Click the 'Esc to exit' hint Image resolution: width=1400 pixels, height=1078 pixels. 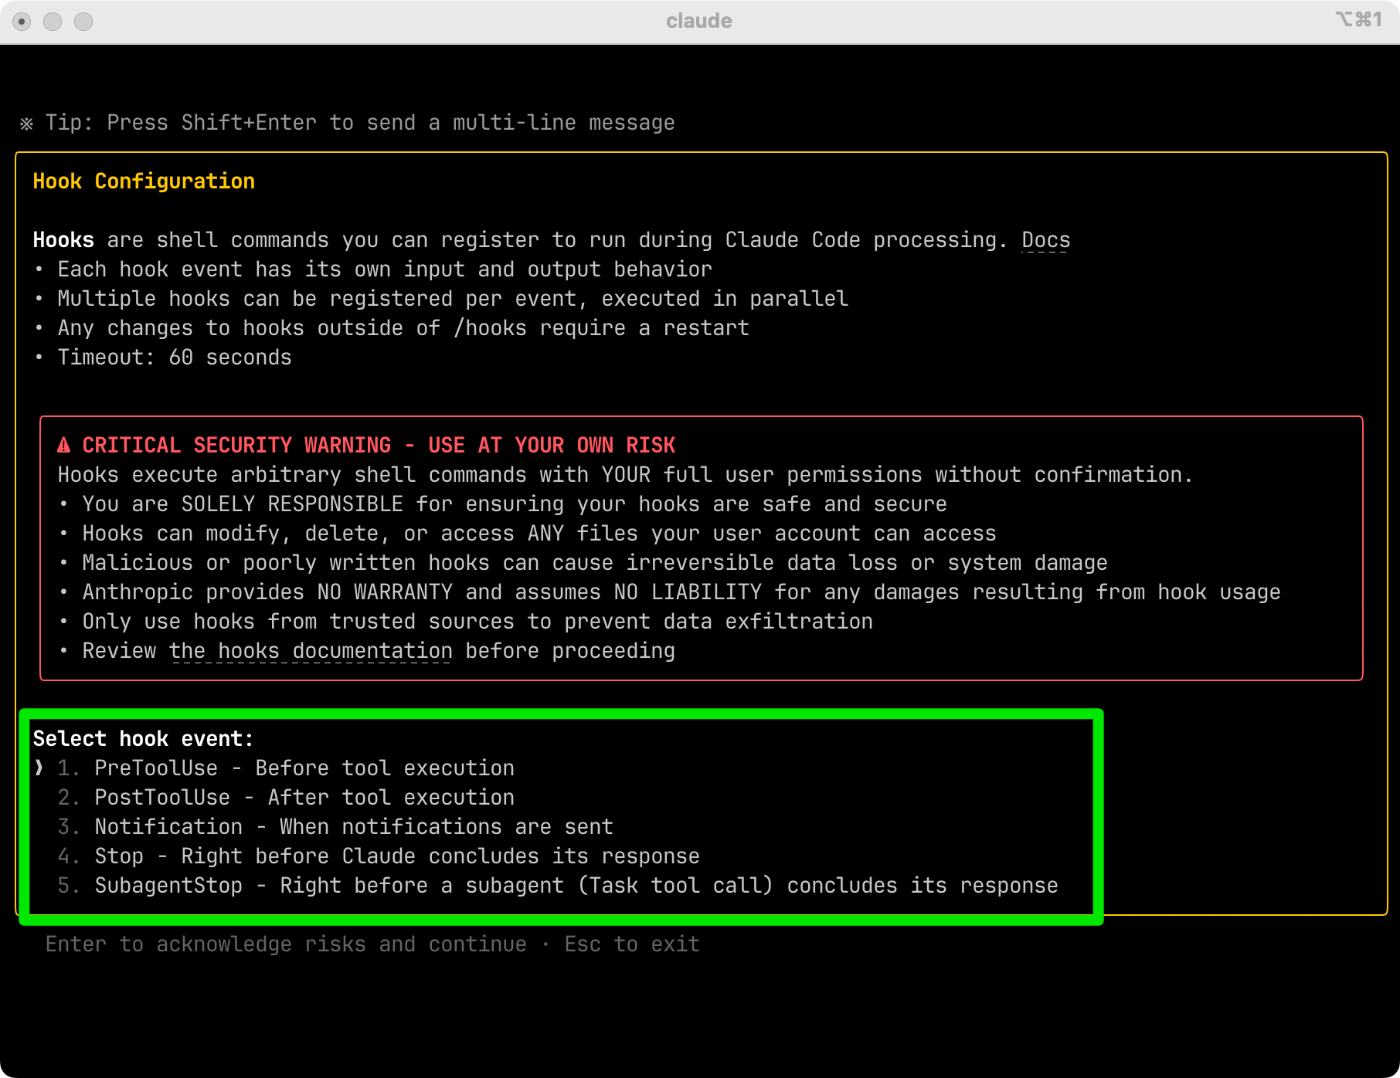coord(632,944)
